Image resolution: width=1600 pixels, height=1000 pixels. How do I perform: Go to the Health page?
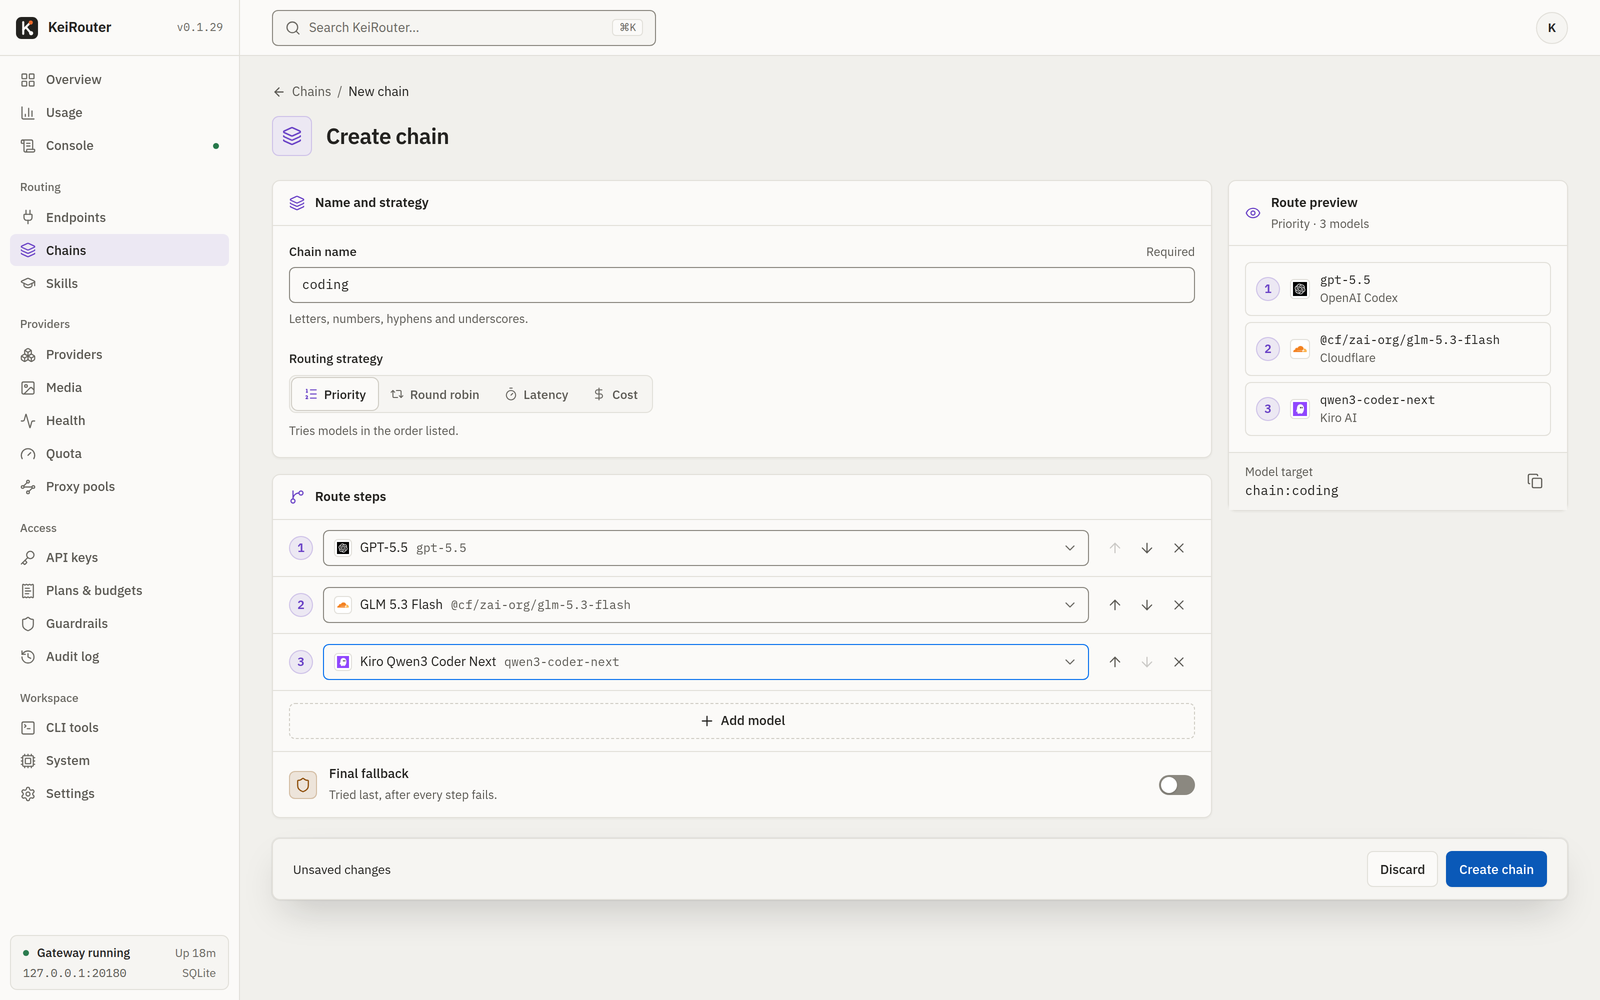[x=119, y=421]
